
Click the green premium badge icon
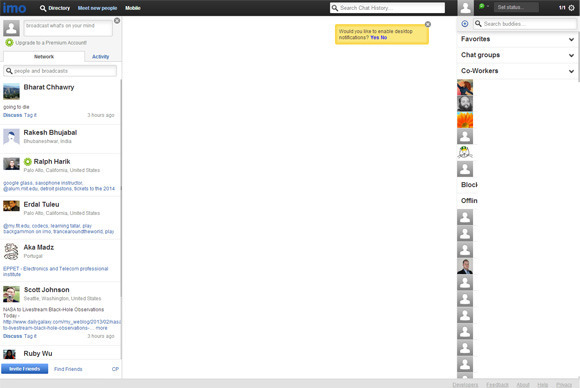pos(9,43)
